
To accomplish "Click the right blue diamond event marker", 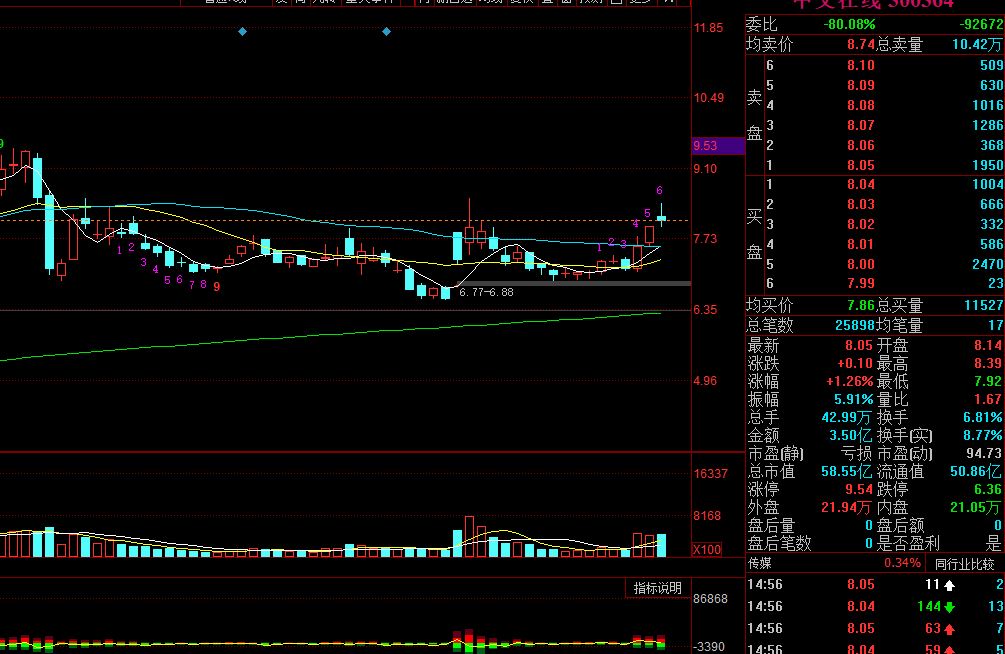I will (386, 31).
